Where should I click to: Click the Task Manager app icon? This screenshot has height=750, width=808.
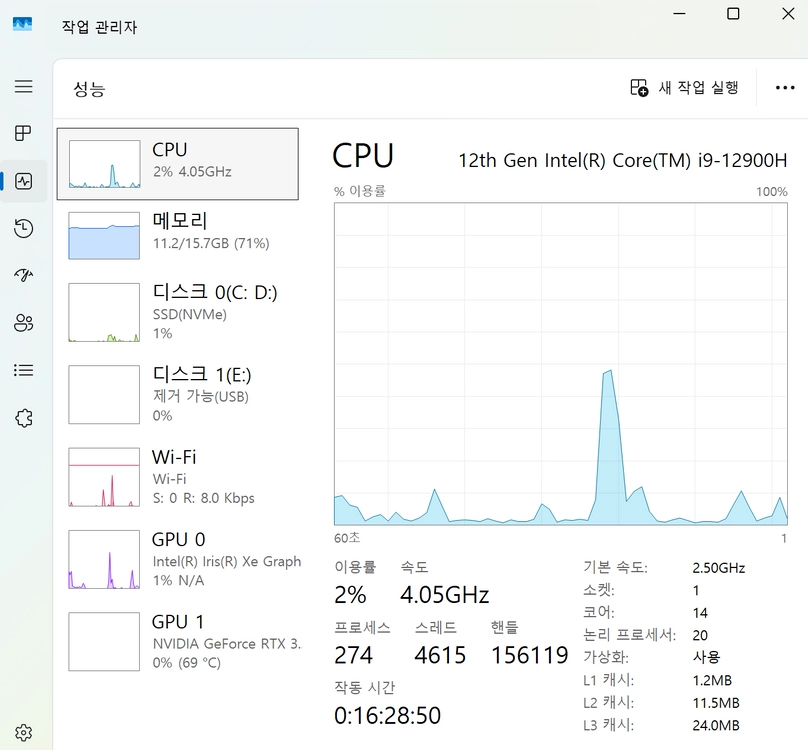pyautogui.click(x=22, y=24)
